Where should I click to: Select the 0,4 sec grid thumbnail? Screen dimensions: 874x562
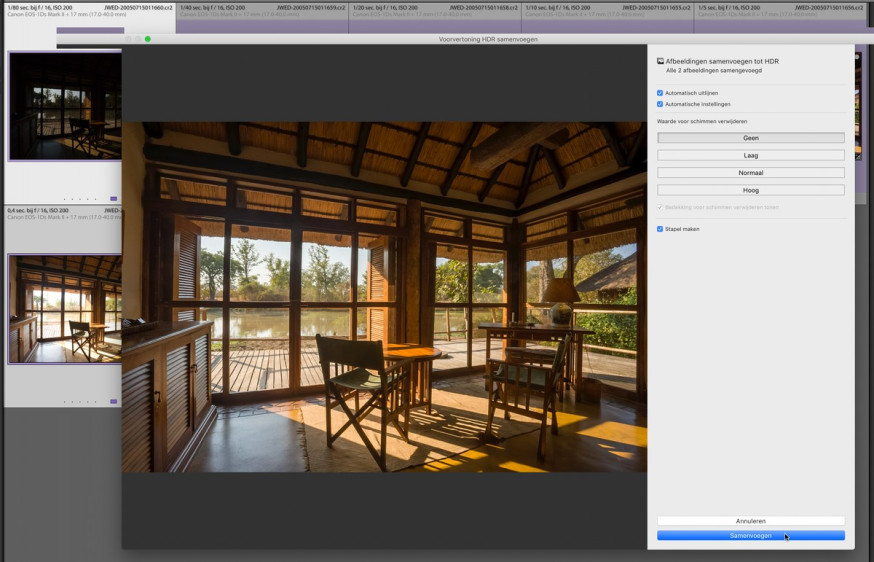pos(65,309)
